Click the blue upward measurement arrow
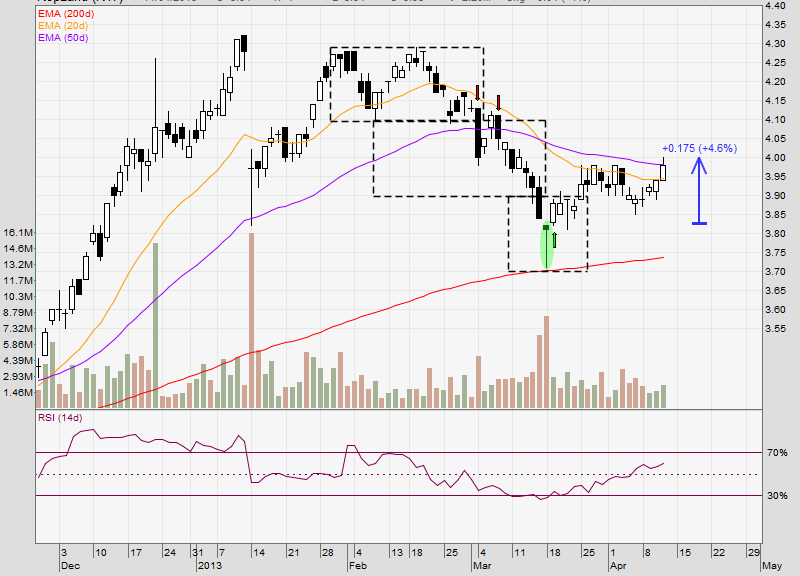The width and height of the screenshot is (800, 576). (x=700, y=180)
